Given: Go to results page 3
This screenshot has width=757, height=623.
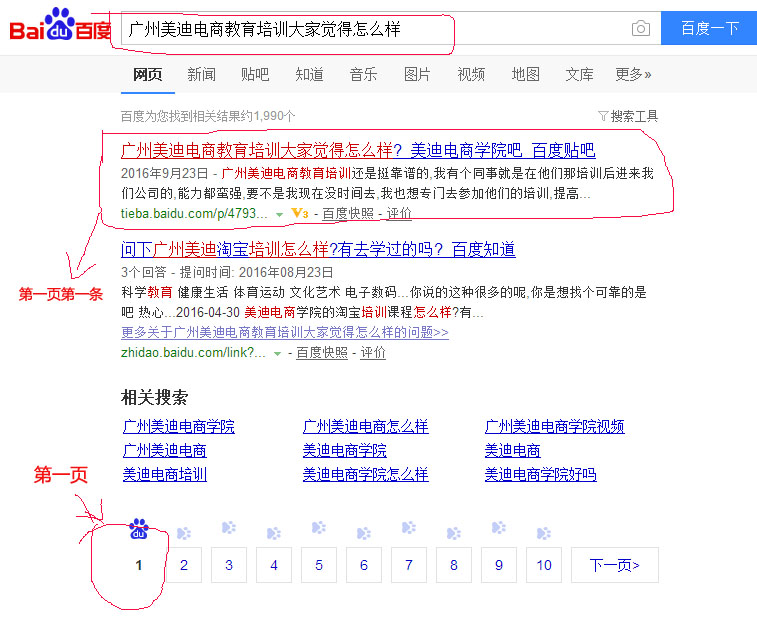Looking at the screenshot, I should pyautogui.click(x=229, y=565).
